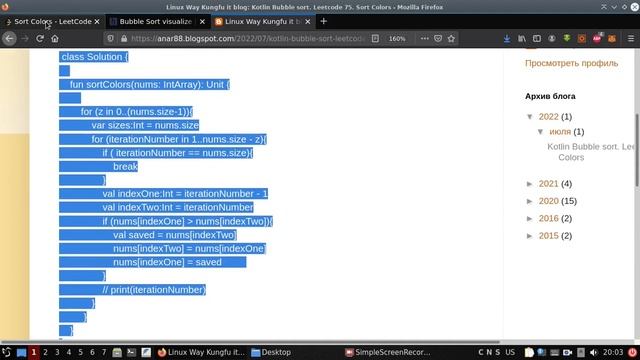Open the 2021 archive link
Viewport: 640px width, 360px height.
548,184
